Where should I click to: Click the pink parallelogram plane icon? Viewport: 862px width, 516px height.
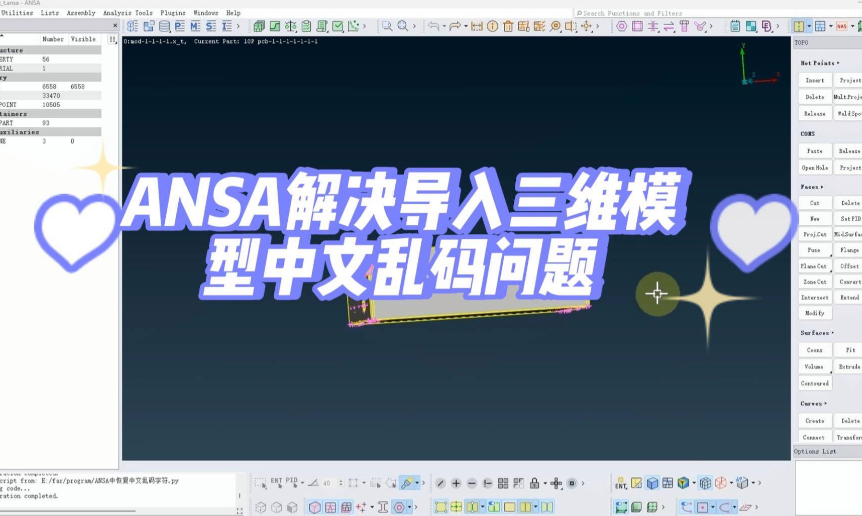[746, 507]
